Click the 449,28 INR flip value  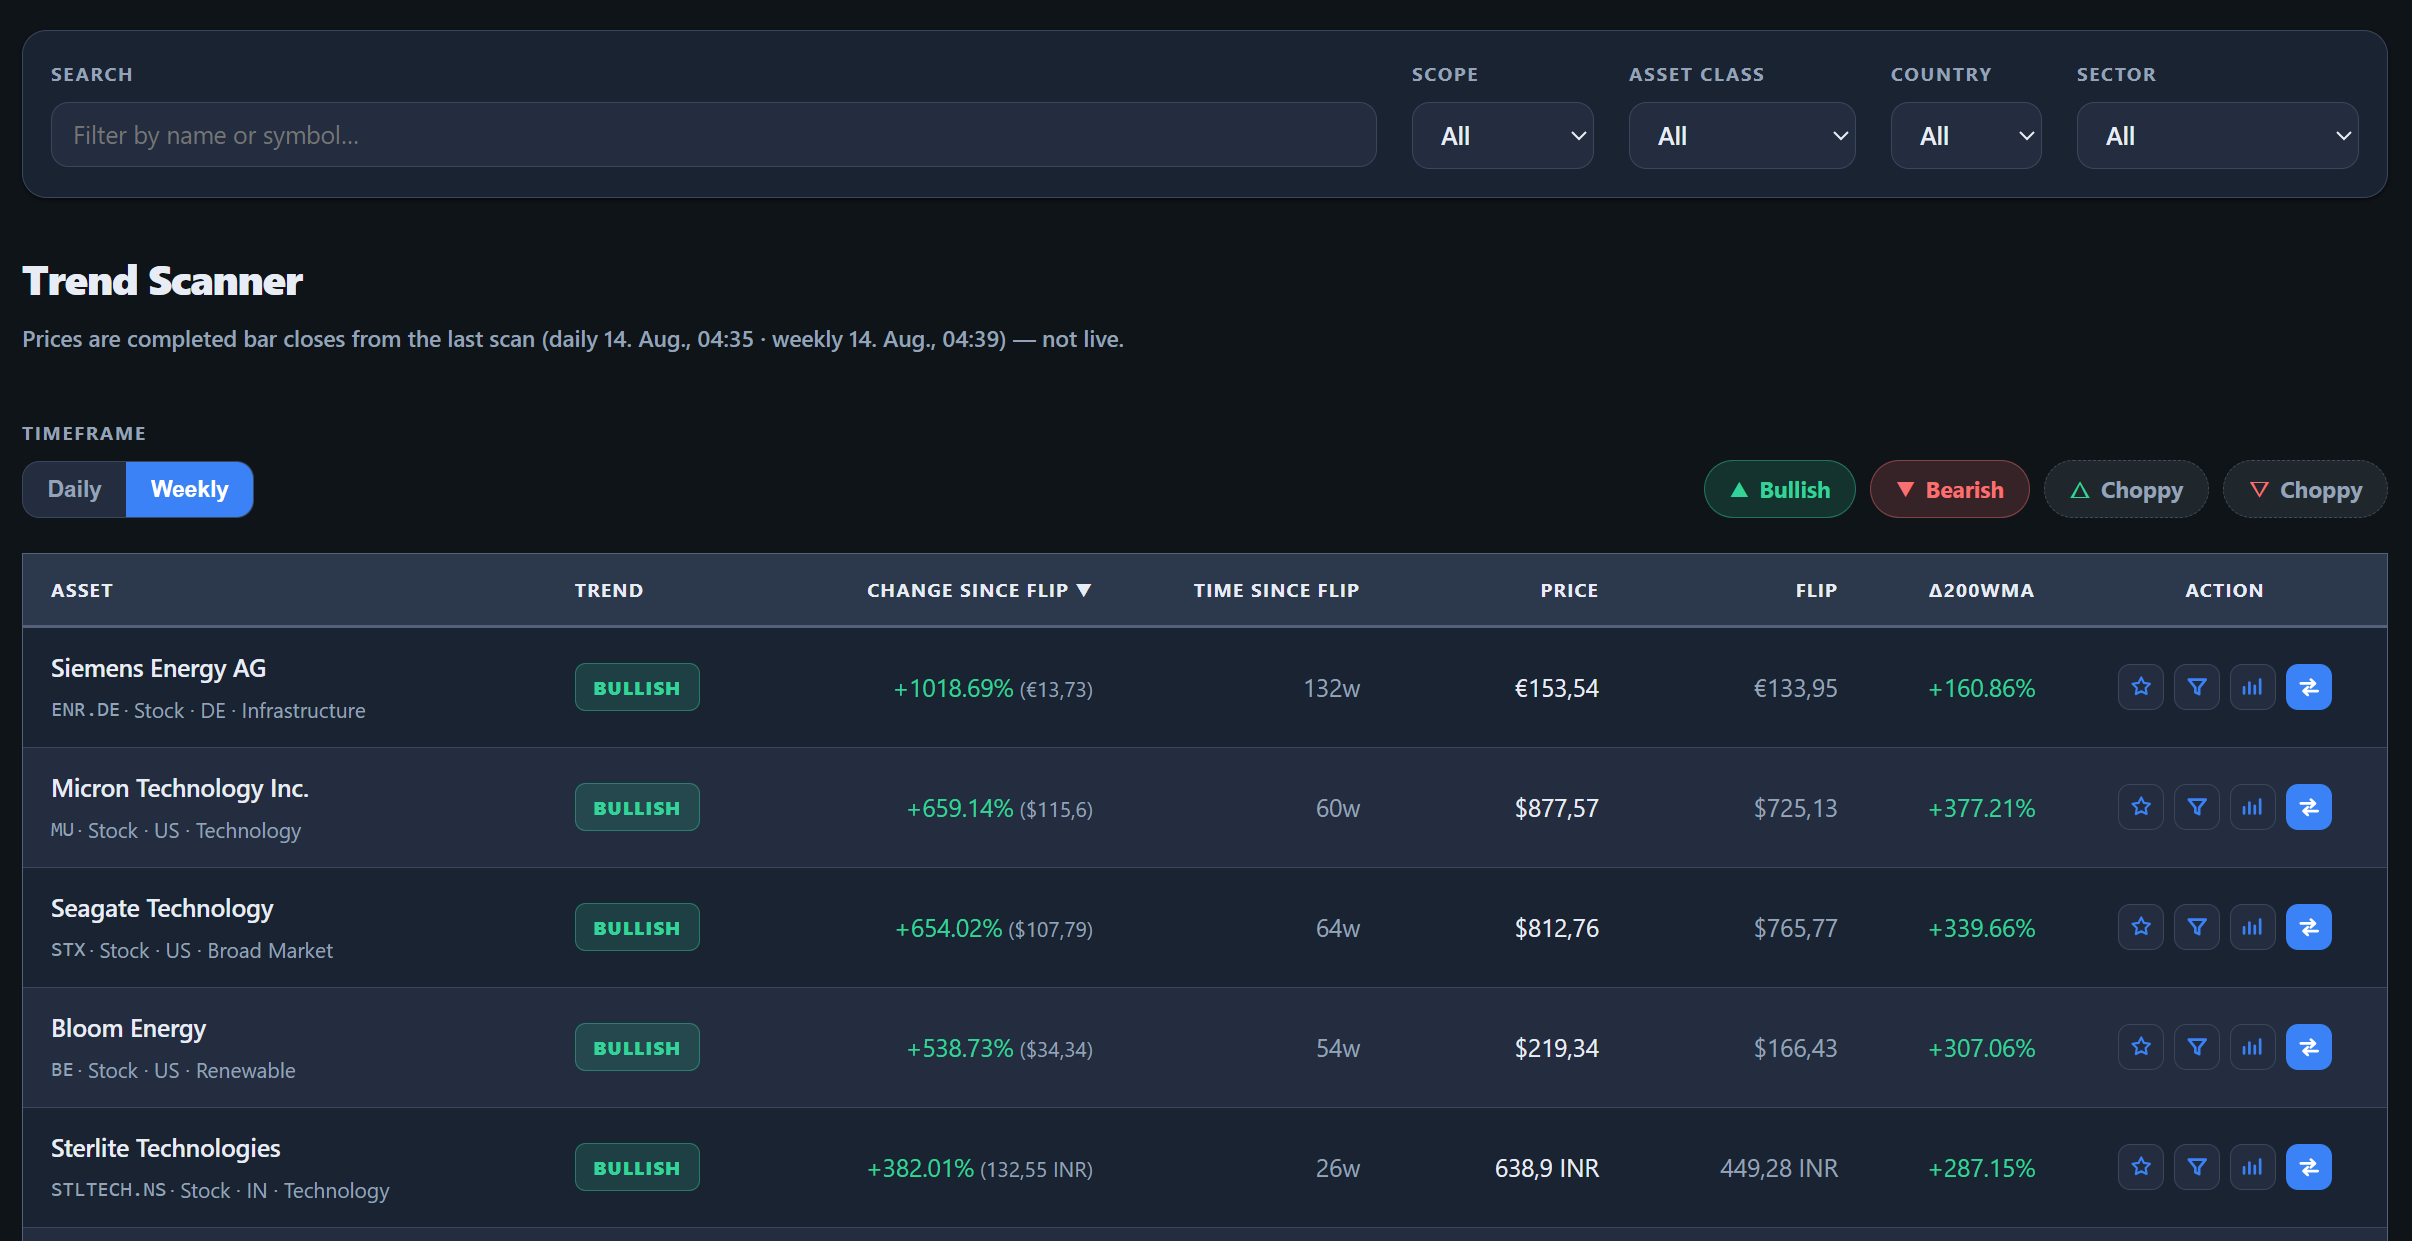1778,1168
